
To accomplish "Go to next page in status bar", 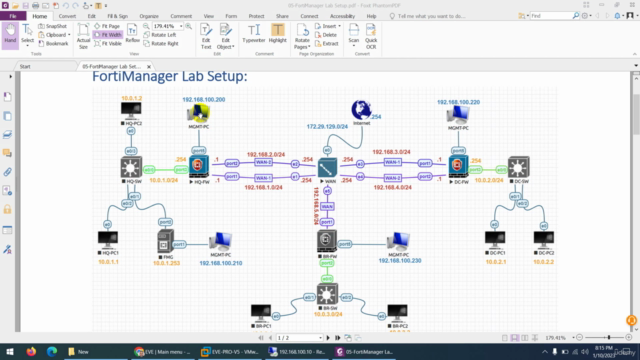I will [328, 338].
